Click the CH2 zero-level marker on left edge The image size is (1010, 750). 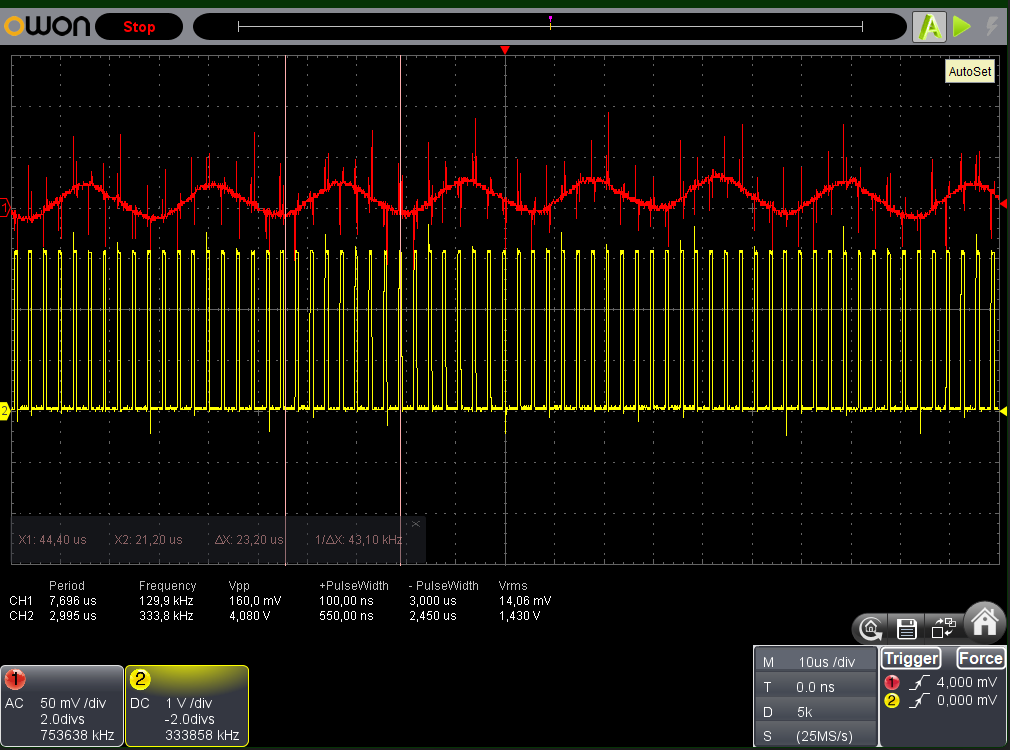[x=5, y=410]
